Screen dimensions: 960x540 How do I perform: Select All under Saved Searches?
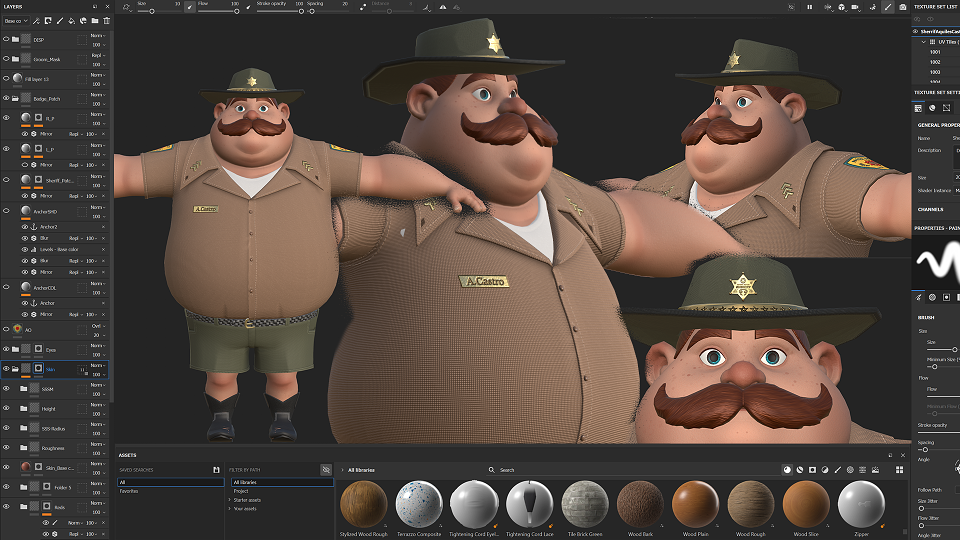pos(170,482)
